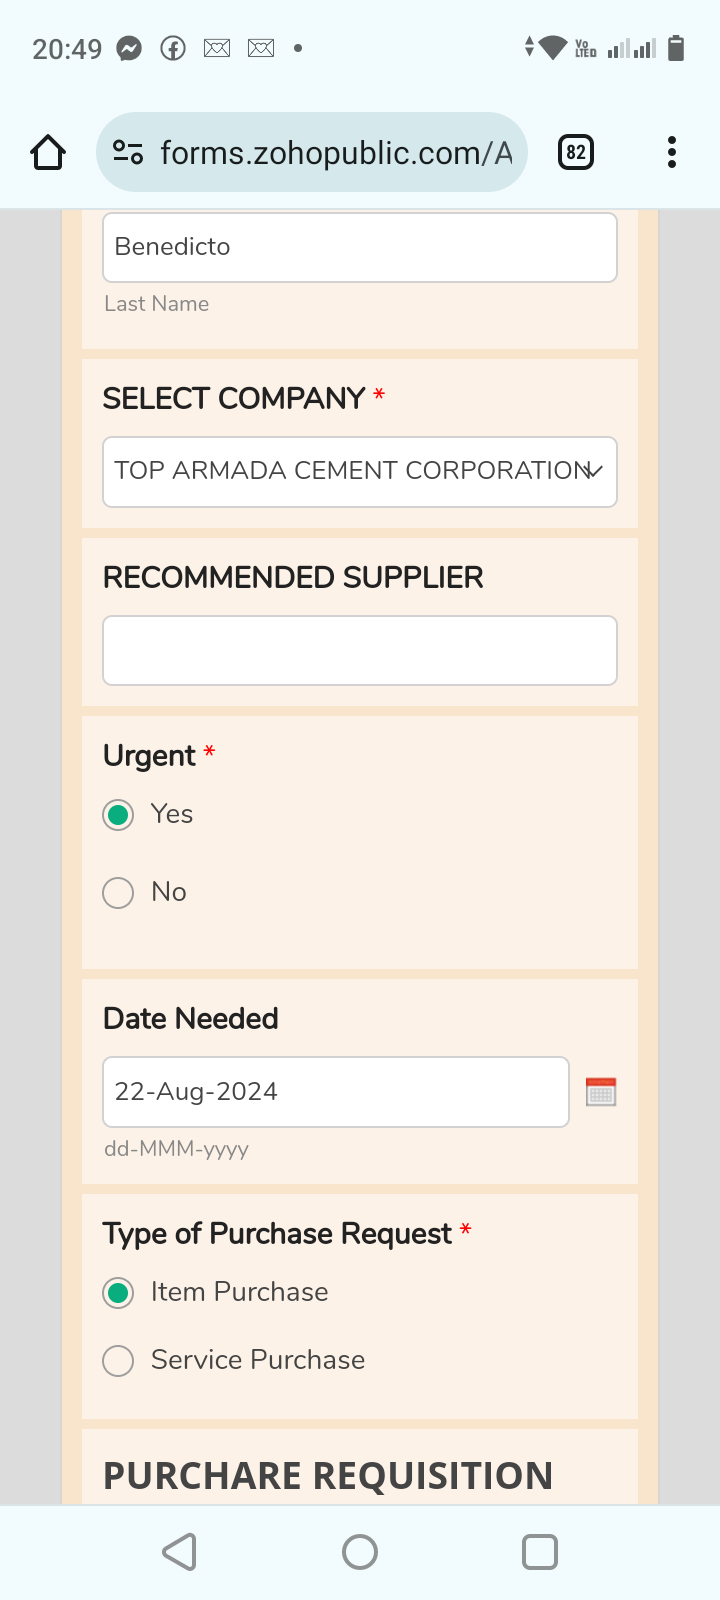Focus the Recommended Supplier text field
This screenshot has height=1600, width=720.
[360, 651]
